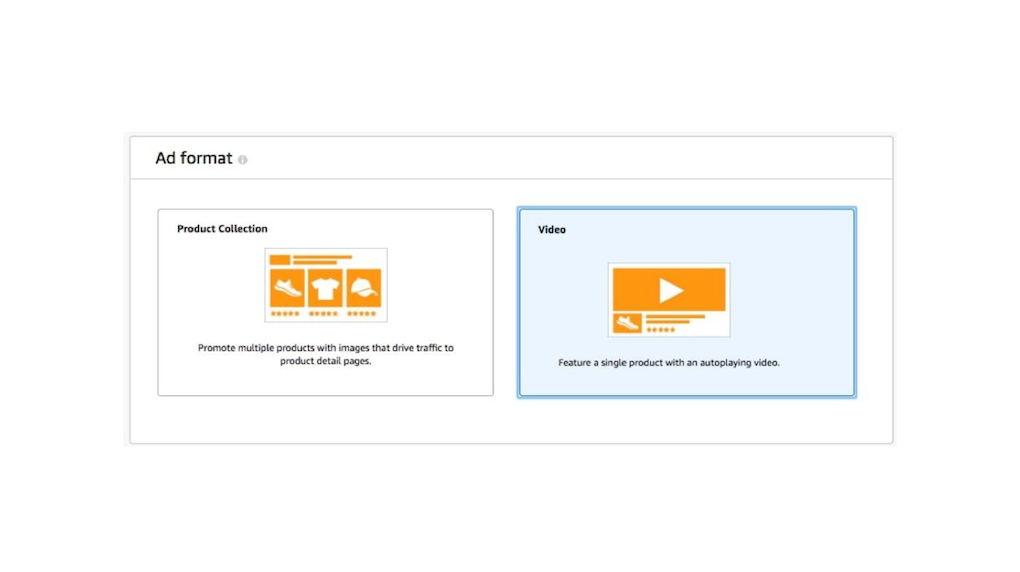Click the "Video" title text
This screenshot has height=572, width=1020.
[x=552, y=230]
